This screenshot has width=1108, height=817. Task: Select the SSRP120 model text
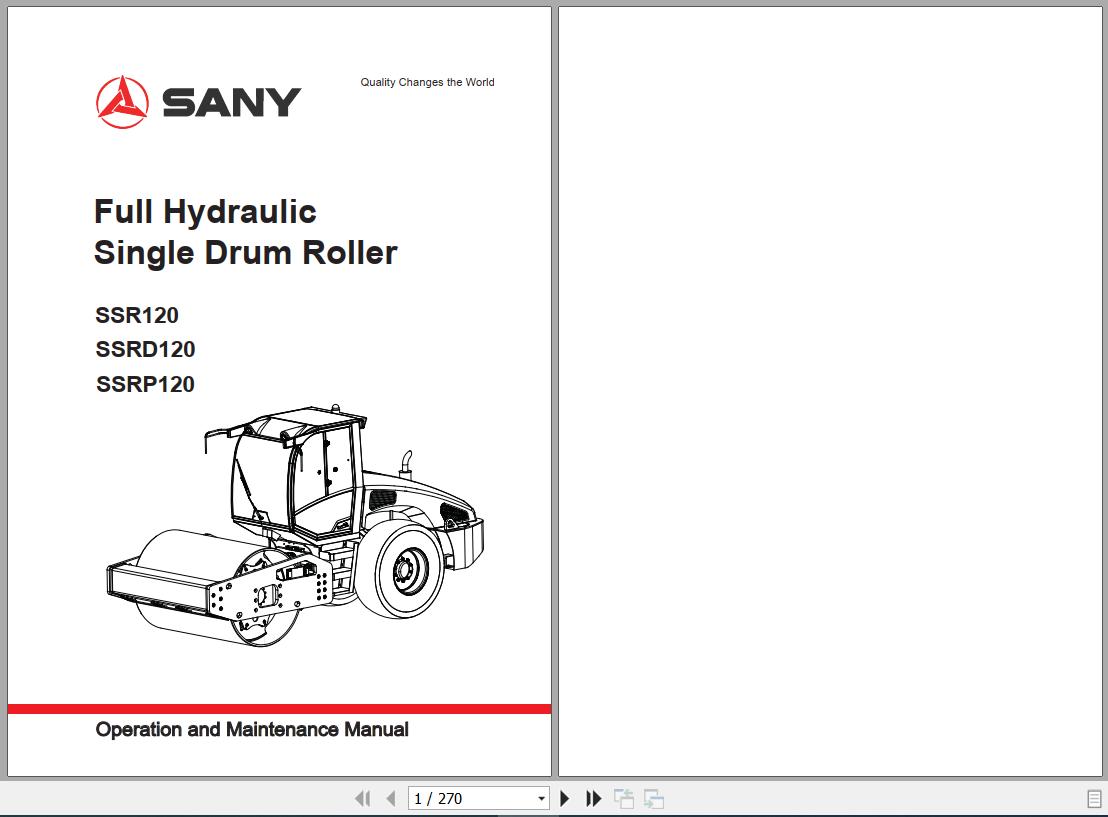point(146,384)
